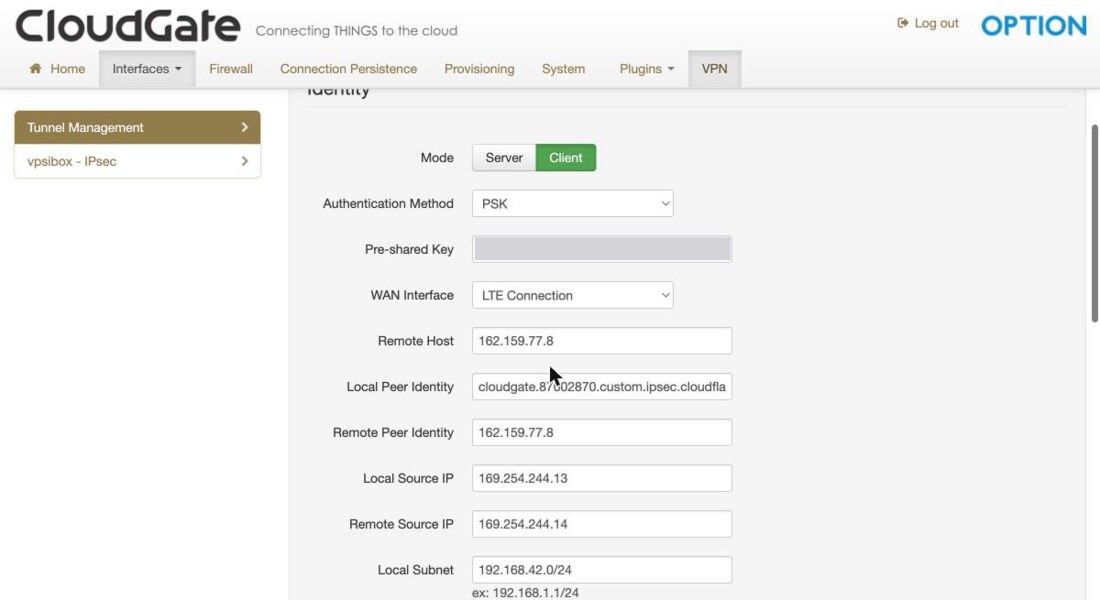Click the Local Subnet field
The height and width of the screenshot is (600, 1100).
tap(602, 570)
